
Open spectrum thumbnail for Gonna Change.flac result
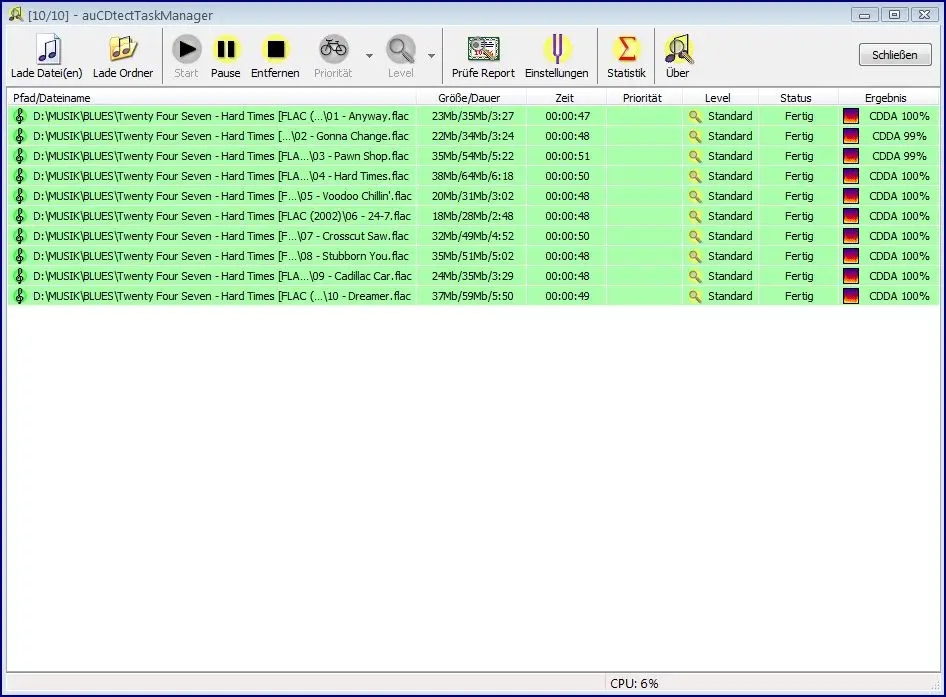tap(851, 136)
